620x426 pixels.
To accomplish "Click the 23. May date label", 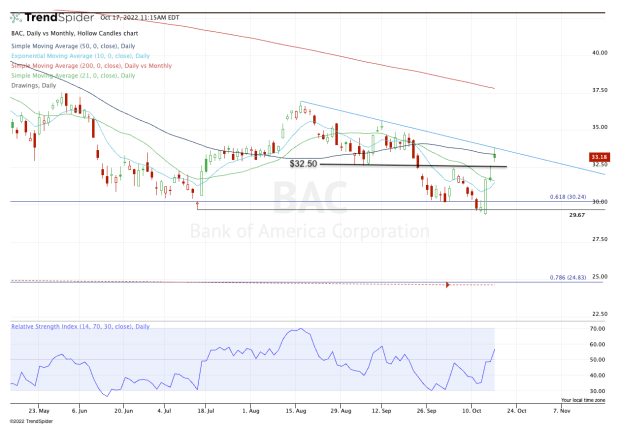I will pos(39,411).
